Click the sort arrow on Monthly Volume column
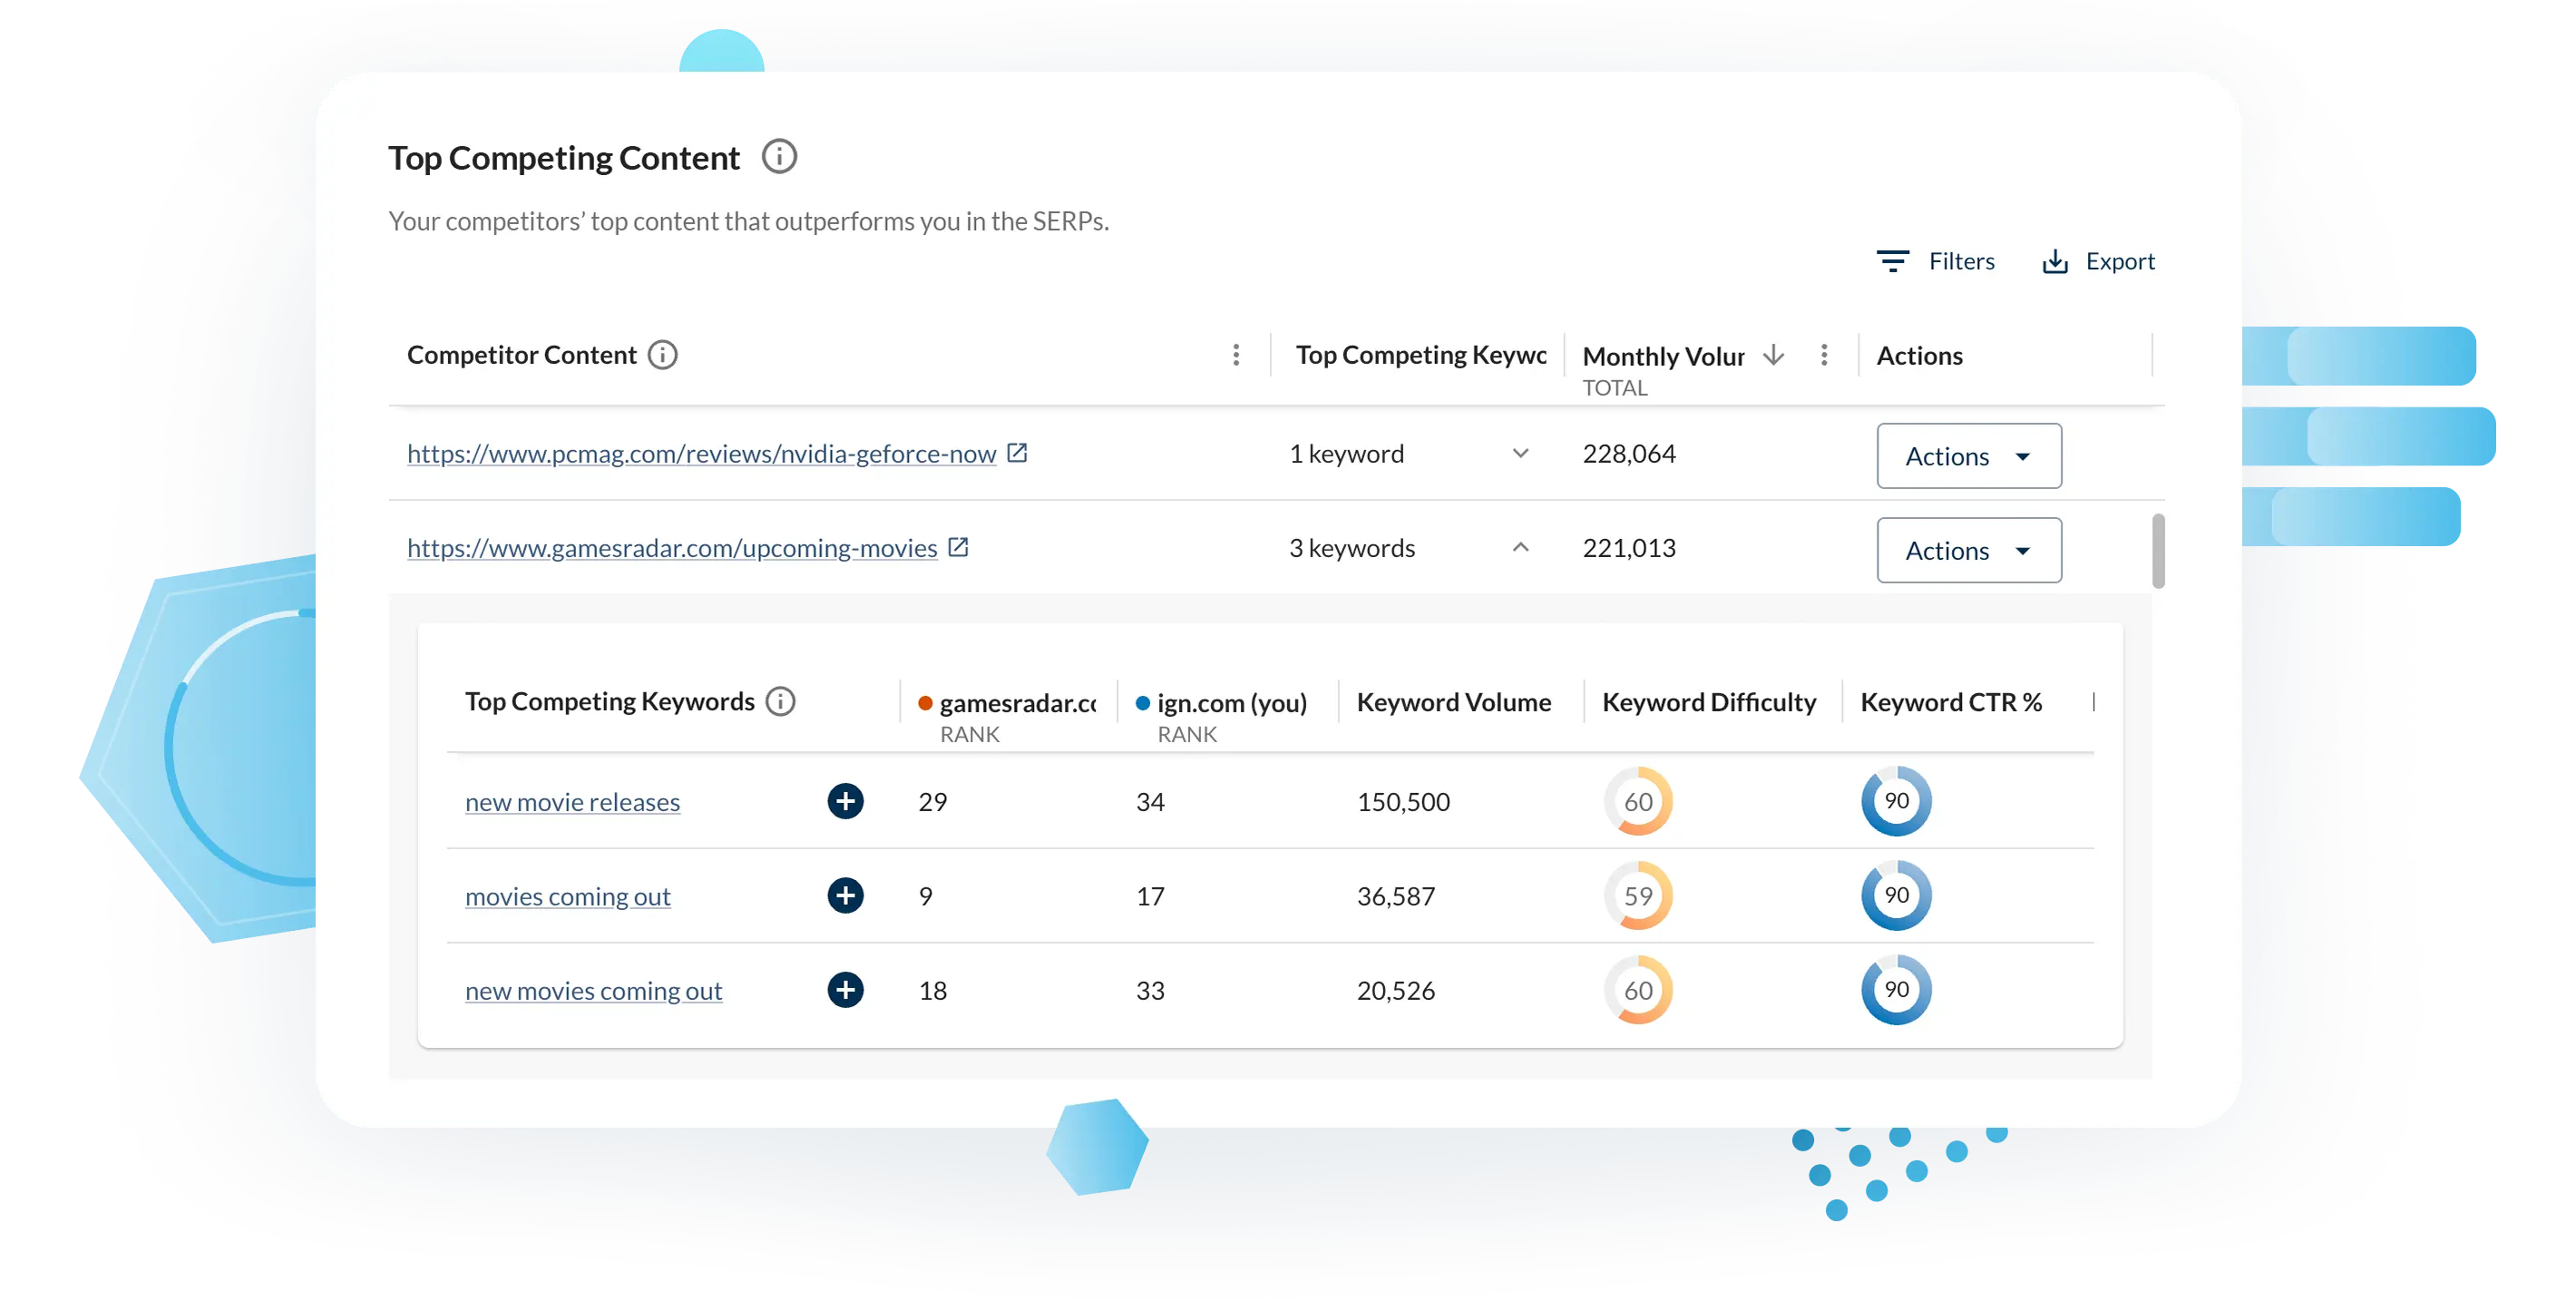 tap(1772, 355)
